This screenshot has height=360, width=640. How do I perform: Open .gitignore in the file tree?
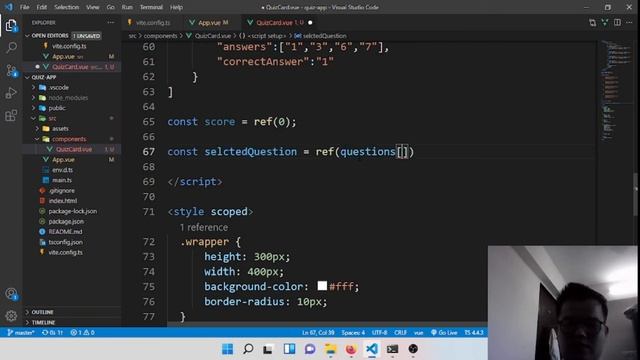click(62, 191)
